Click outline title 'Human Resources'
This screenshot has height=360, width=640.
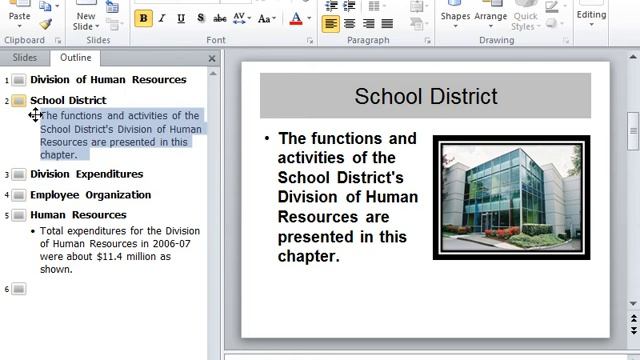(x=78, y=215)
